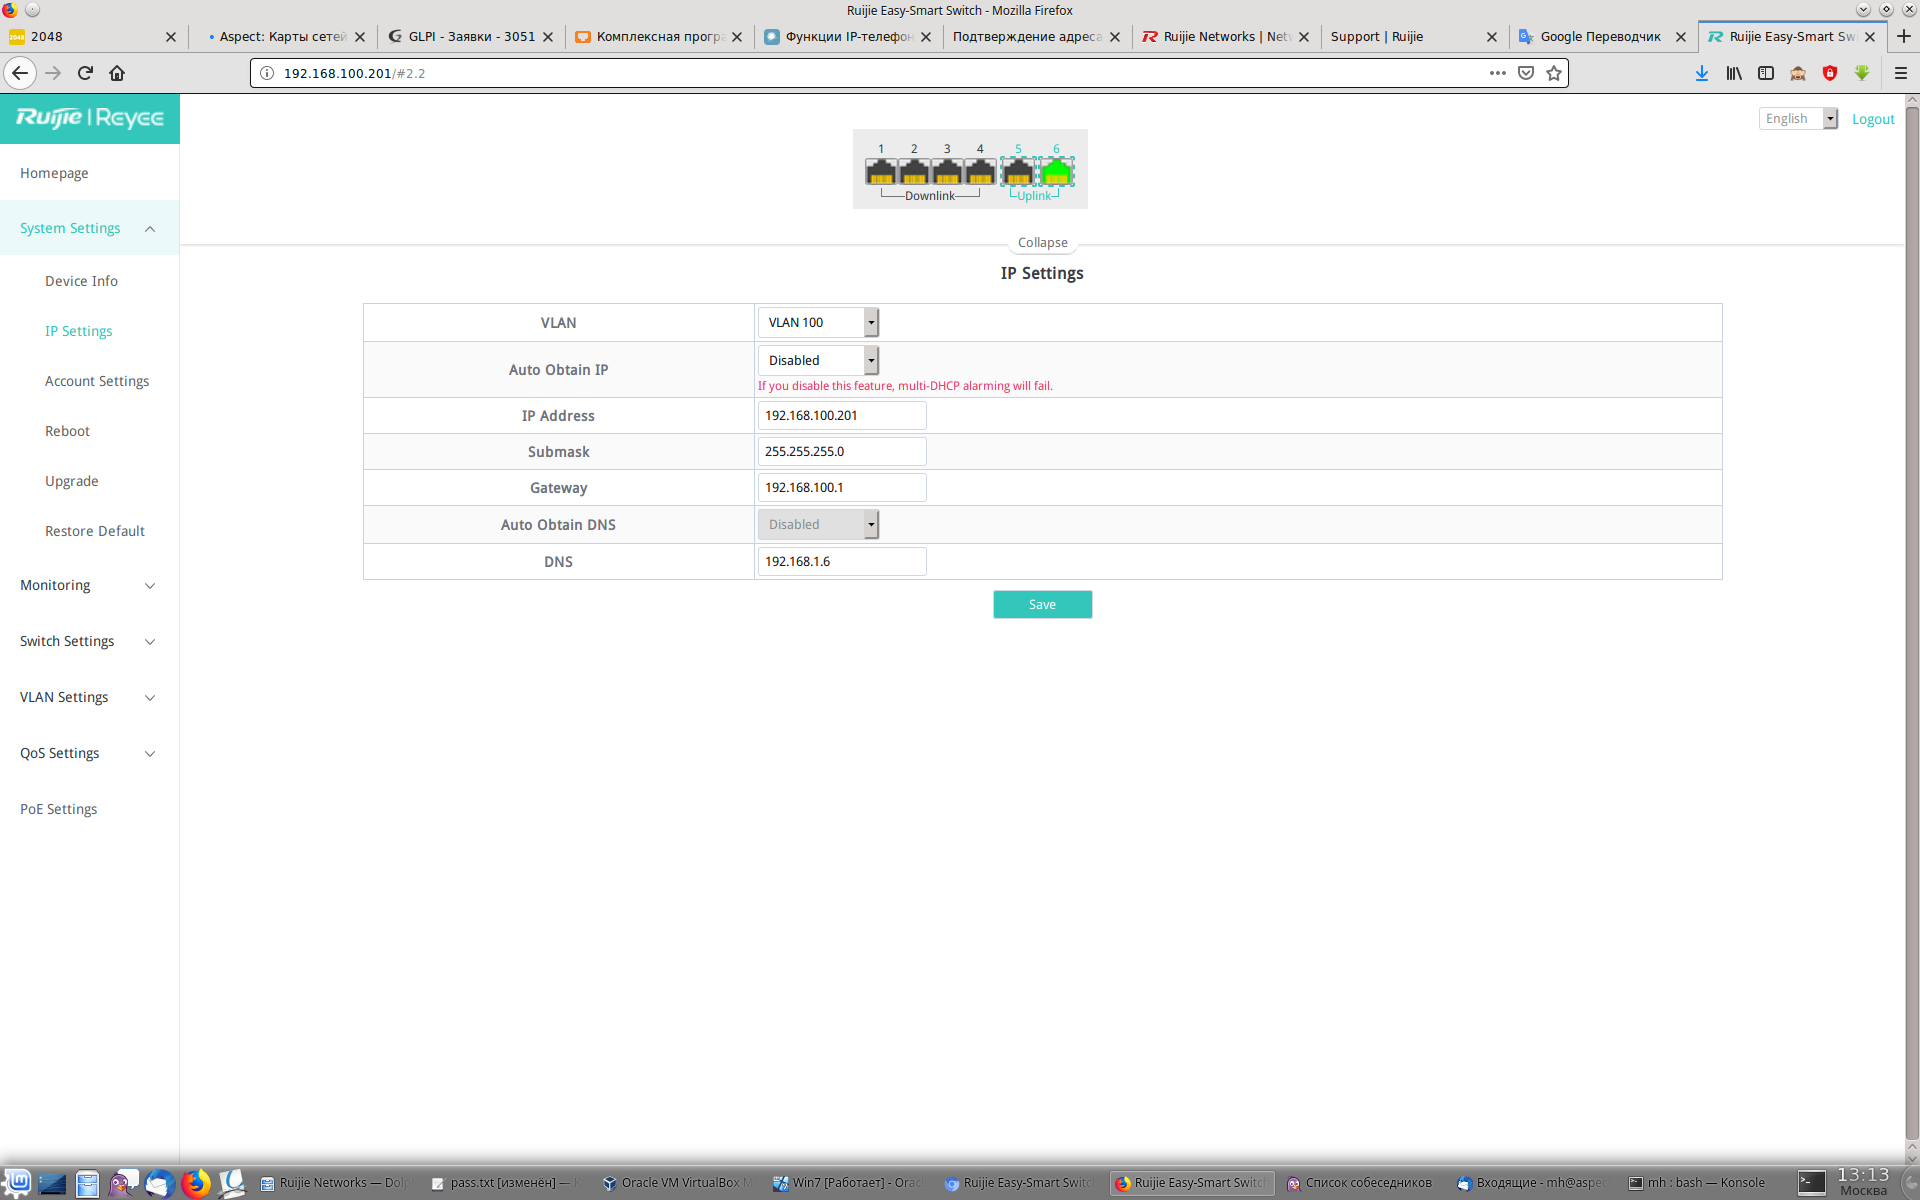Reload the page with the refresh icon
The height and width of the screenshot is (1200, 1920).
point(85,73)
